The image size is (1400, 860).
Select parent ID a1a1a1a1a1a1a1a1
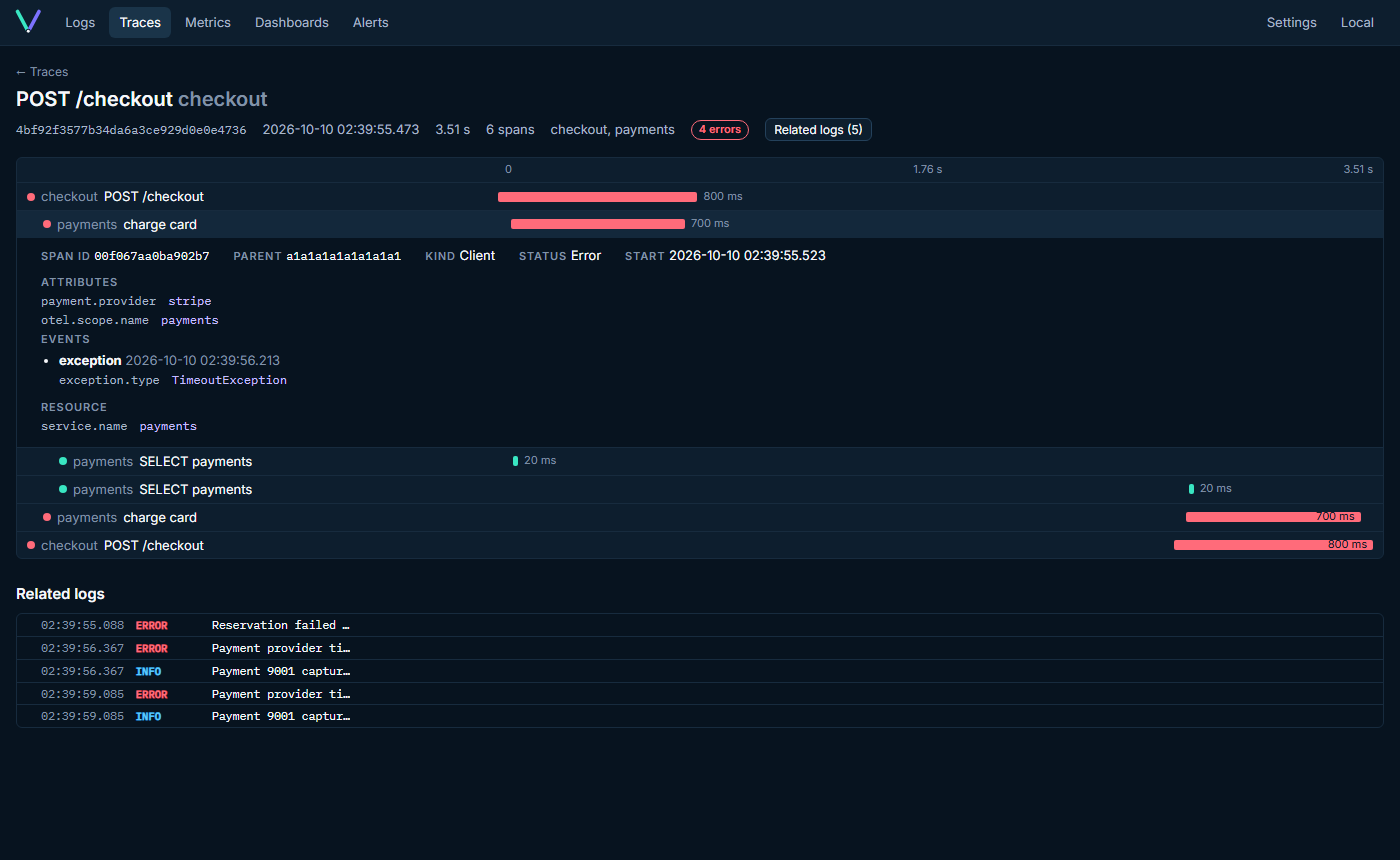point(344,256)
